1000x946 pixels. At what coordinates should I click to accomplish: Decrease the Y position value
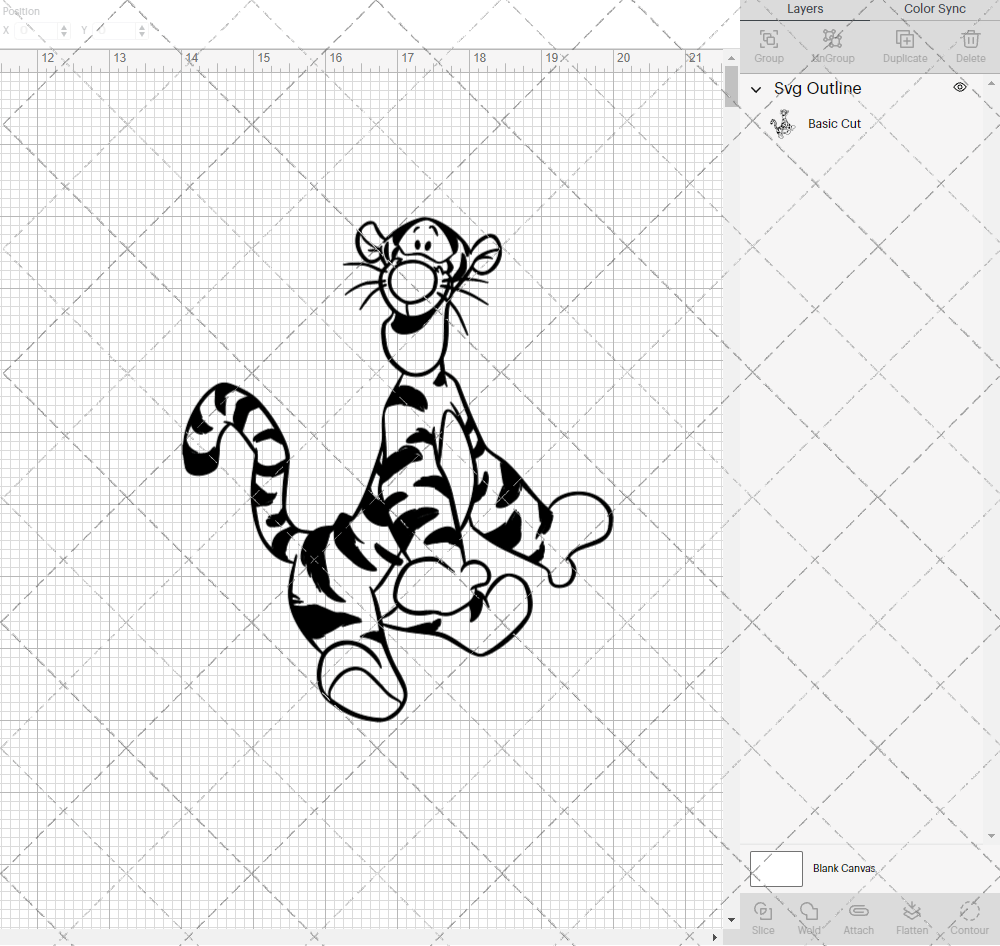coord(142,34)
